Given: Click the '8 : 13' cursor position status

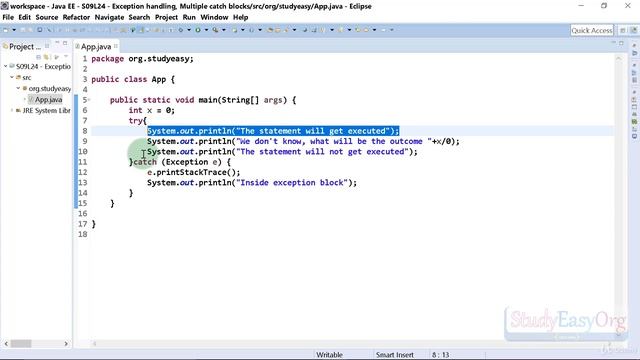Looking at the screenshot, I should (440, 355).
